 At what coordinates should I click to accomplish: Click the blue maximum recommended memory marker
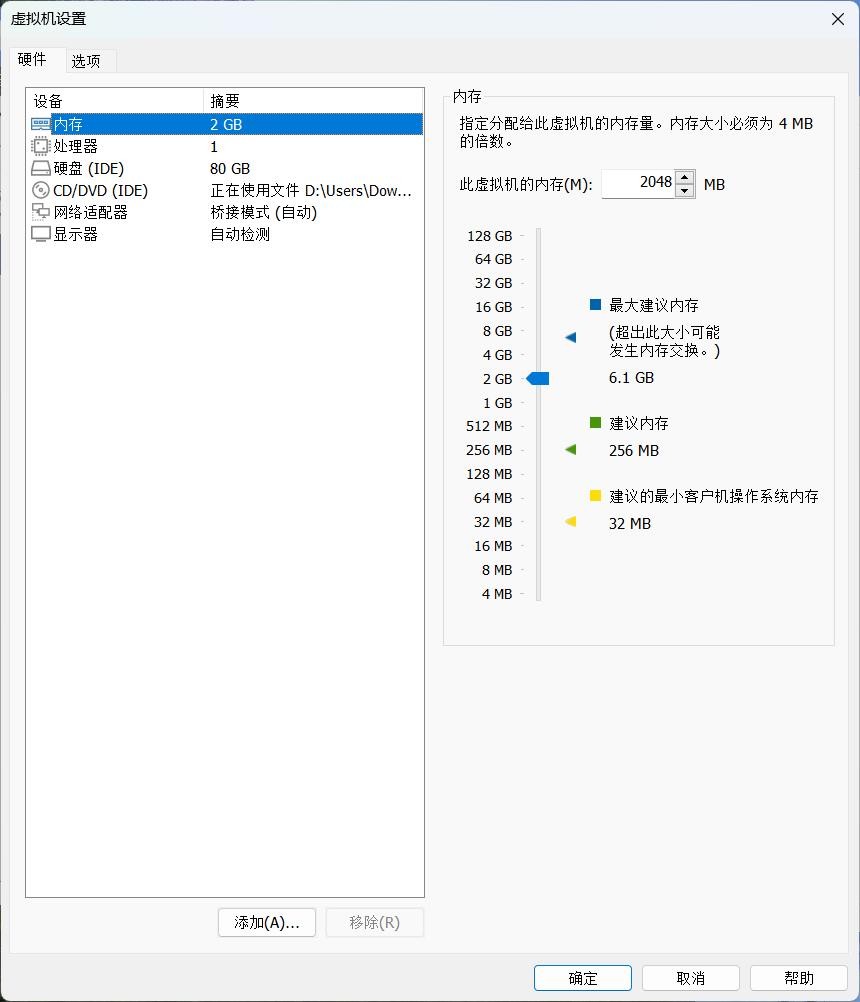click(571, 337)
